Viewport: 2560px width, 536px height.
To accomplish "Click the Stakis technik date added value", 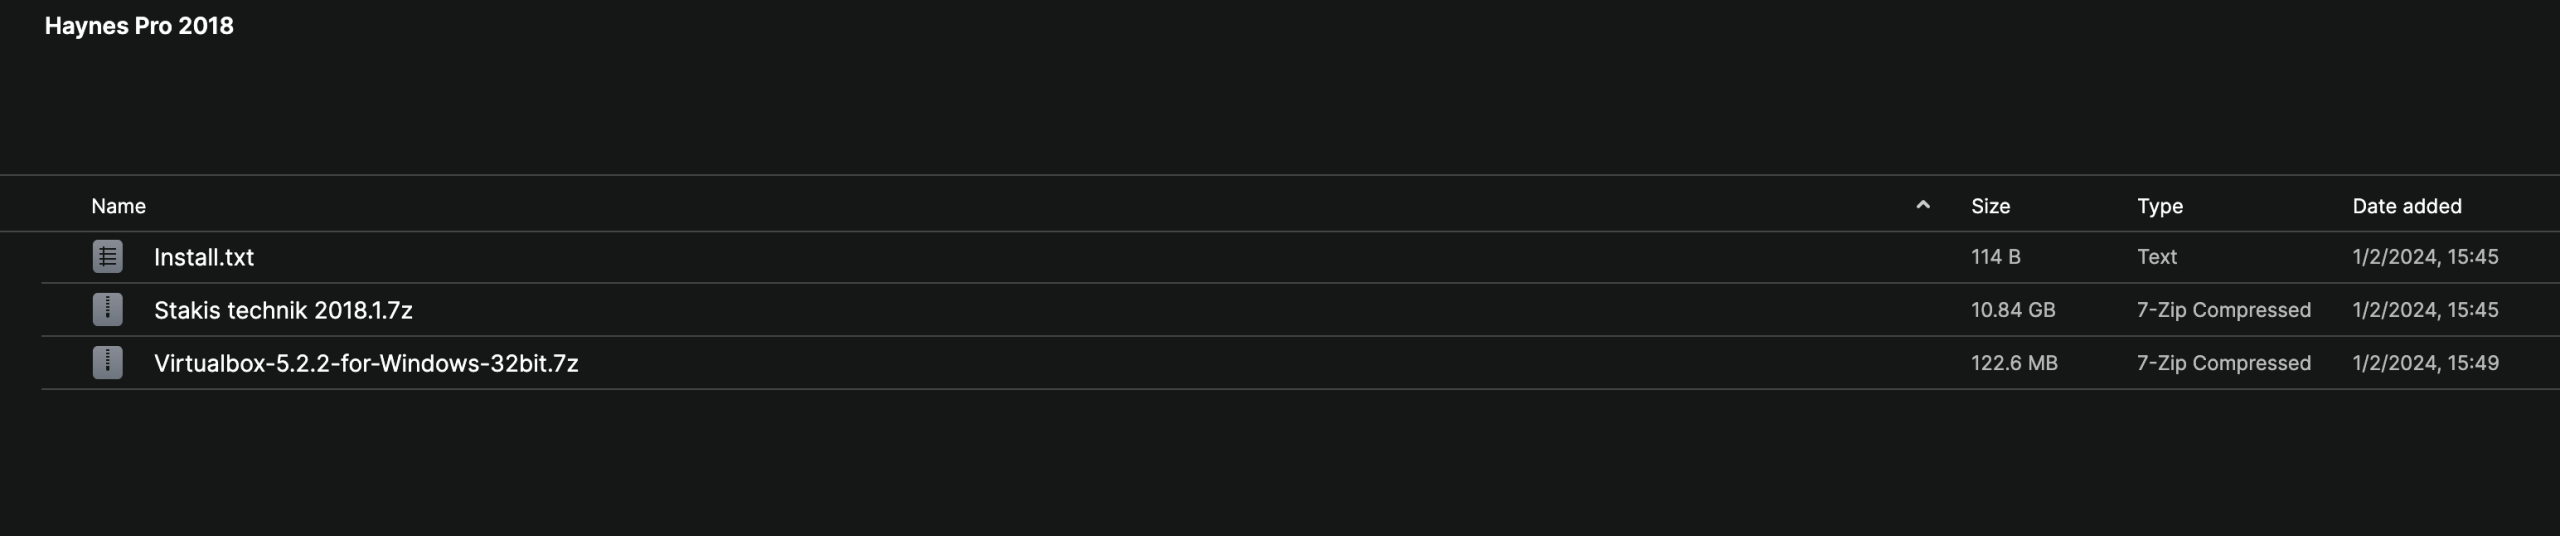I will (x=2424, y=310).
